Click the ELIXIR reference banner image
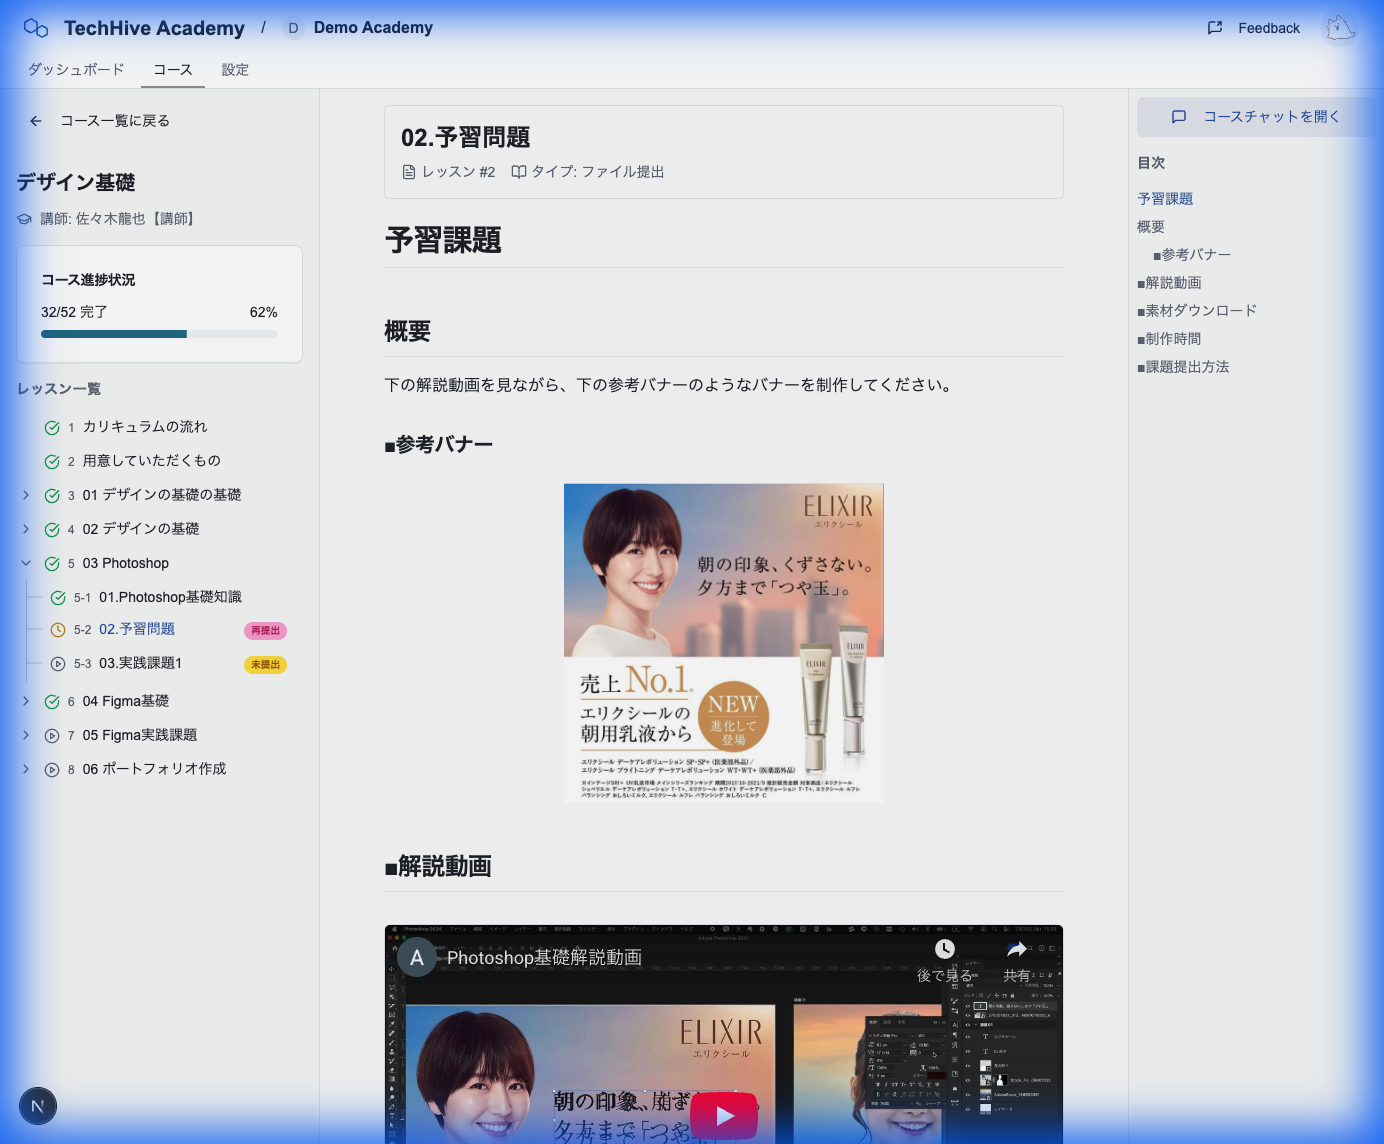 point(724,643)
